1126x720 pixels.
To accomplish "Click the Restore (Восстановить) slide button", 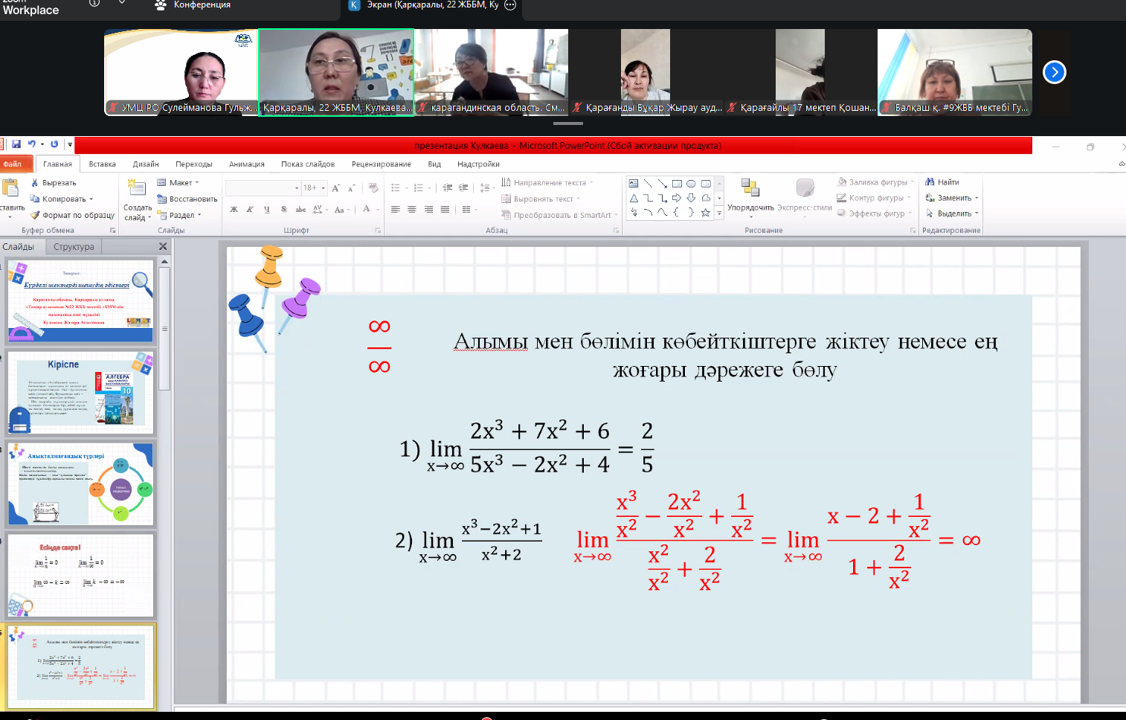I will click(186, 199).
